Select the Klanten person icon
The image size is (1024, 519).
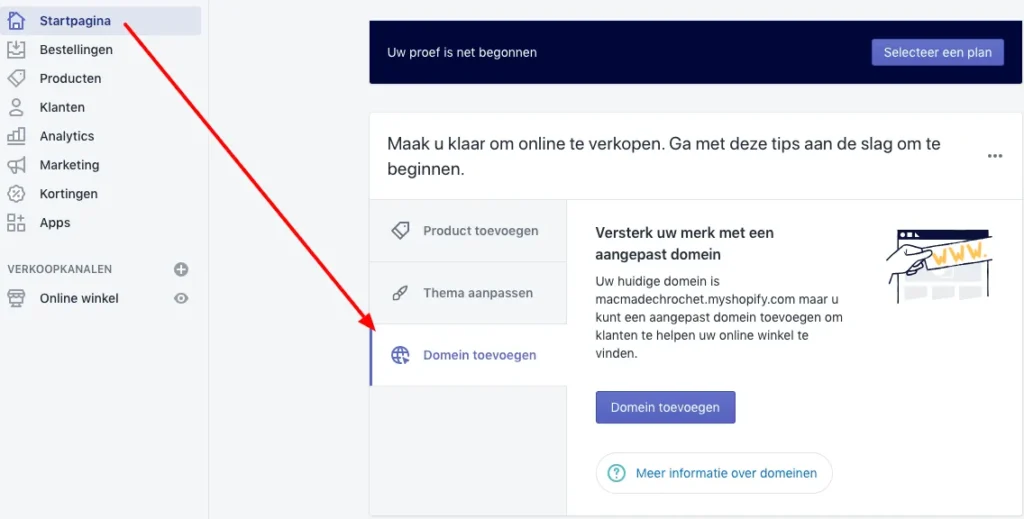16,107
